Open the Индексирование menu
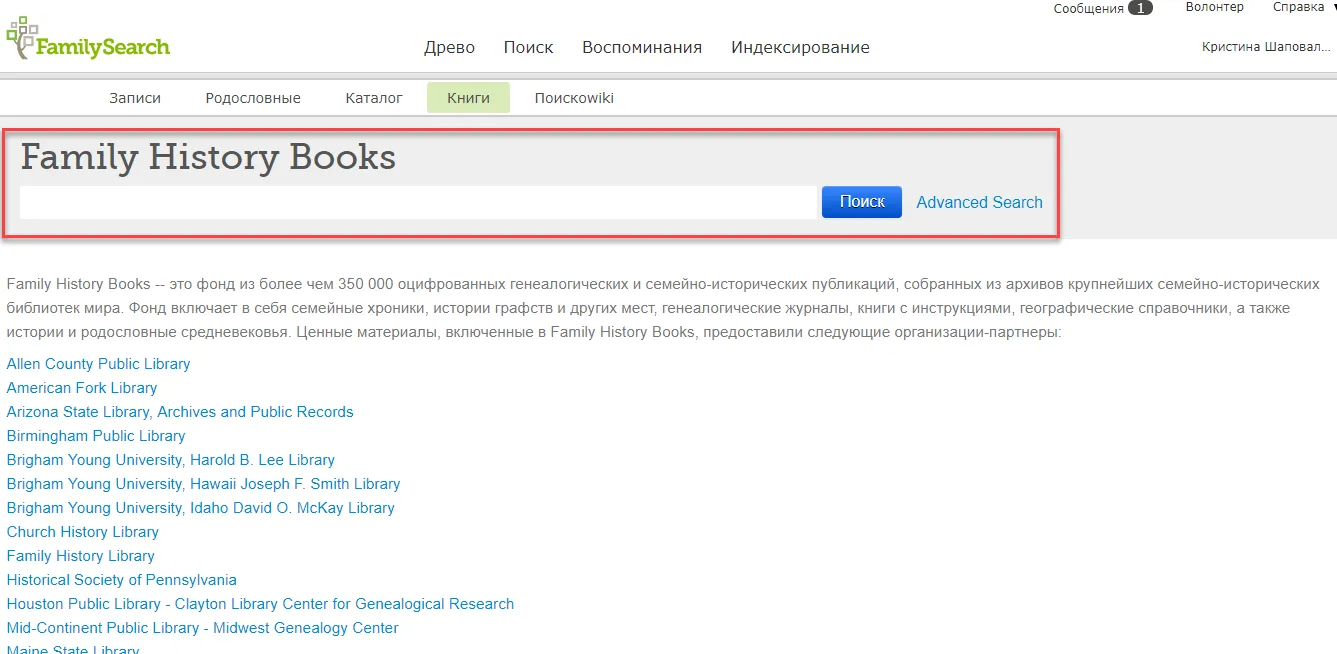This screenshot has height=654, width=1337. click(x=800, y=47)
